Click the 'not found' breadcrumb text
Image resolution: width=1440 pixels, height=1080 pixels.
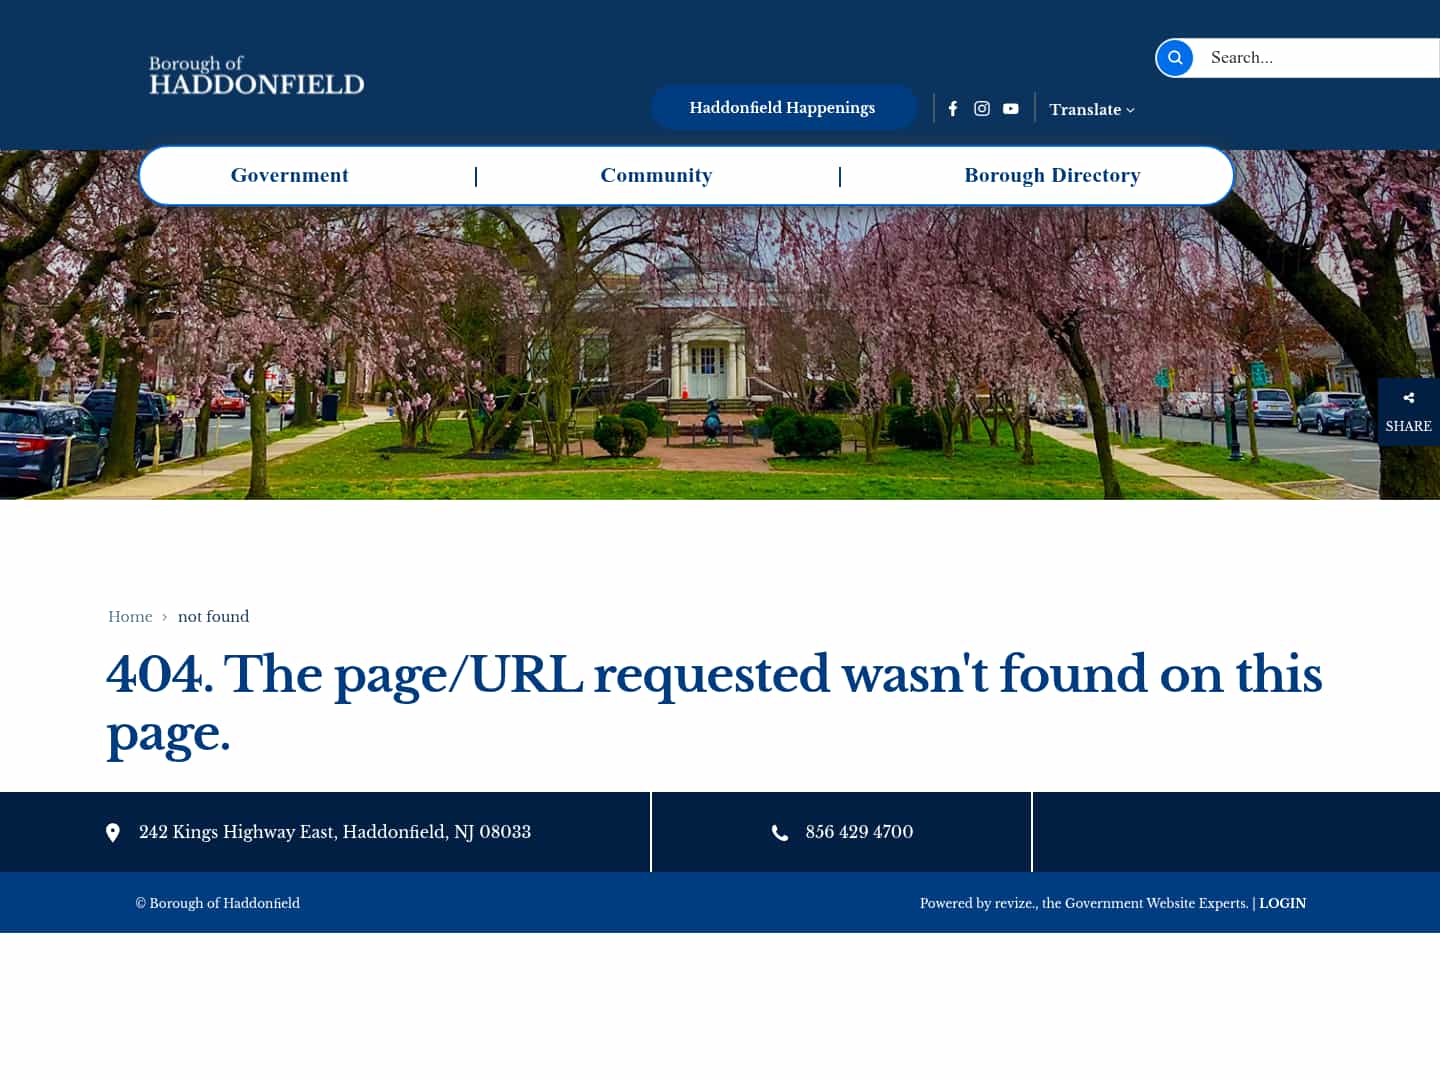click(x=213, y=617)
